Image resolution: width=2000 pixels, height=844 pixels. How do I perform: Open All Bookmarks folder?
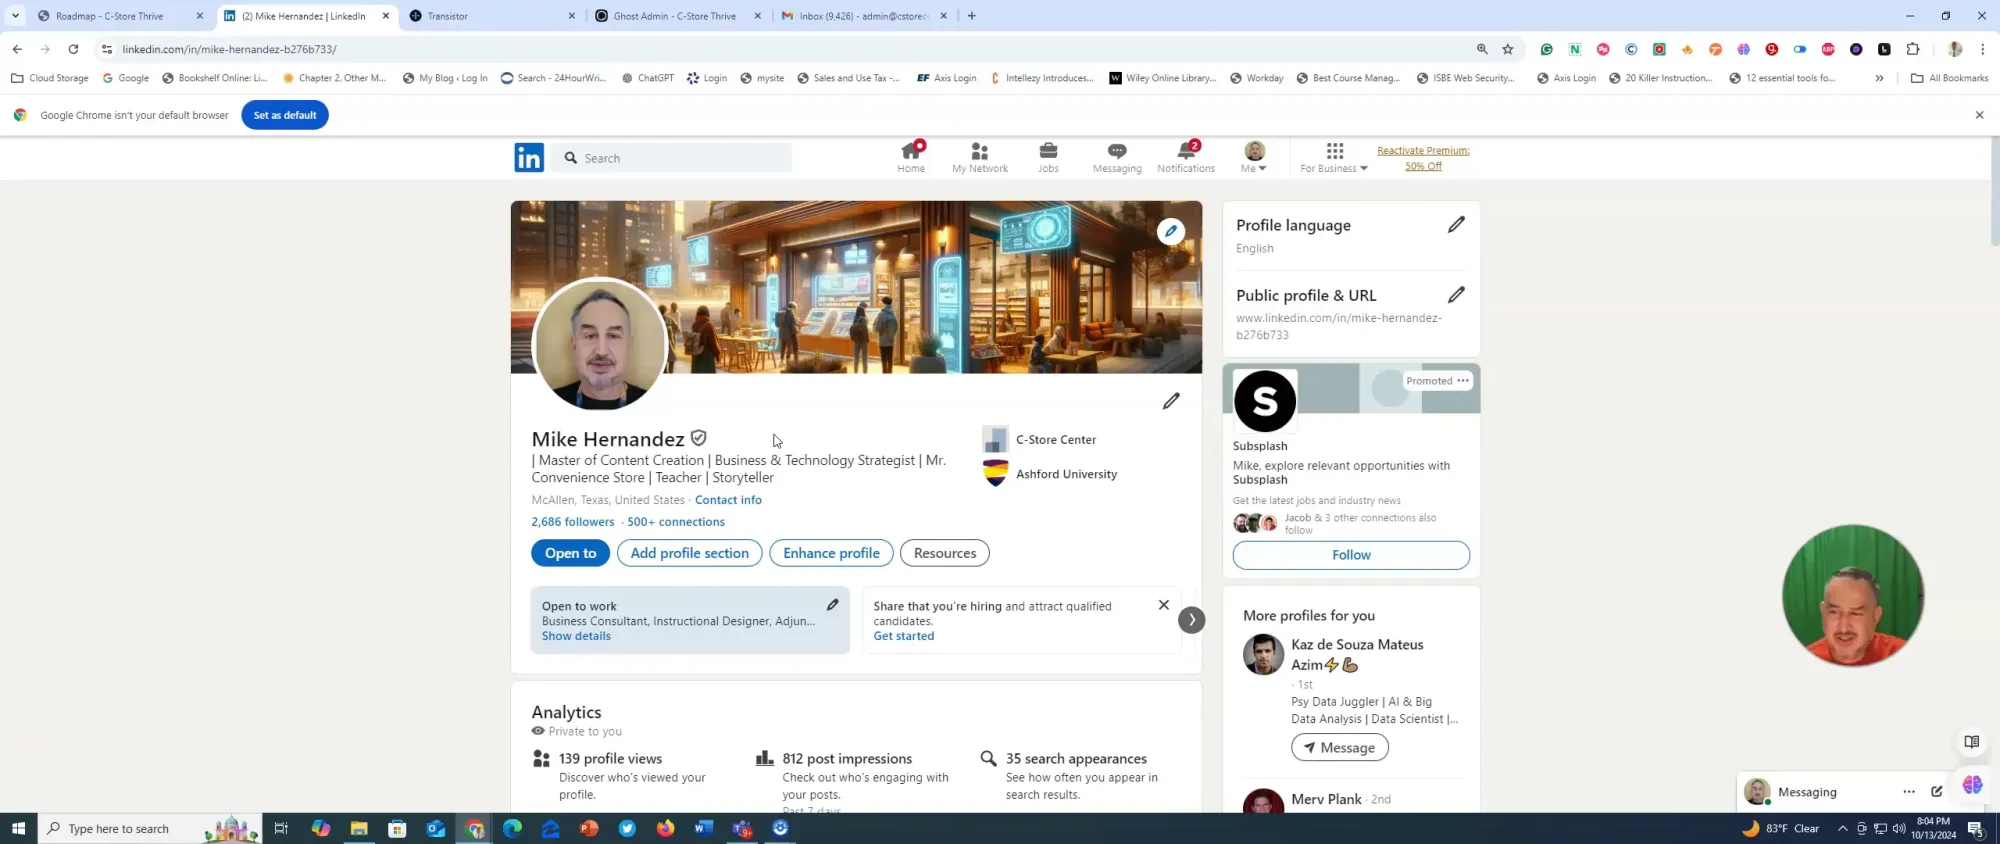pyautogui.click(x=1949, y=78)
